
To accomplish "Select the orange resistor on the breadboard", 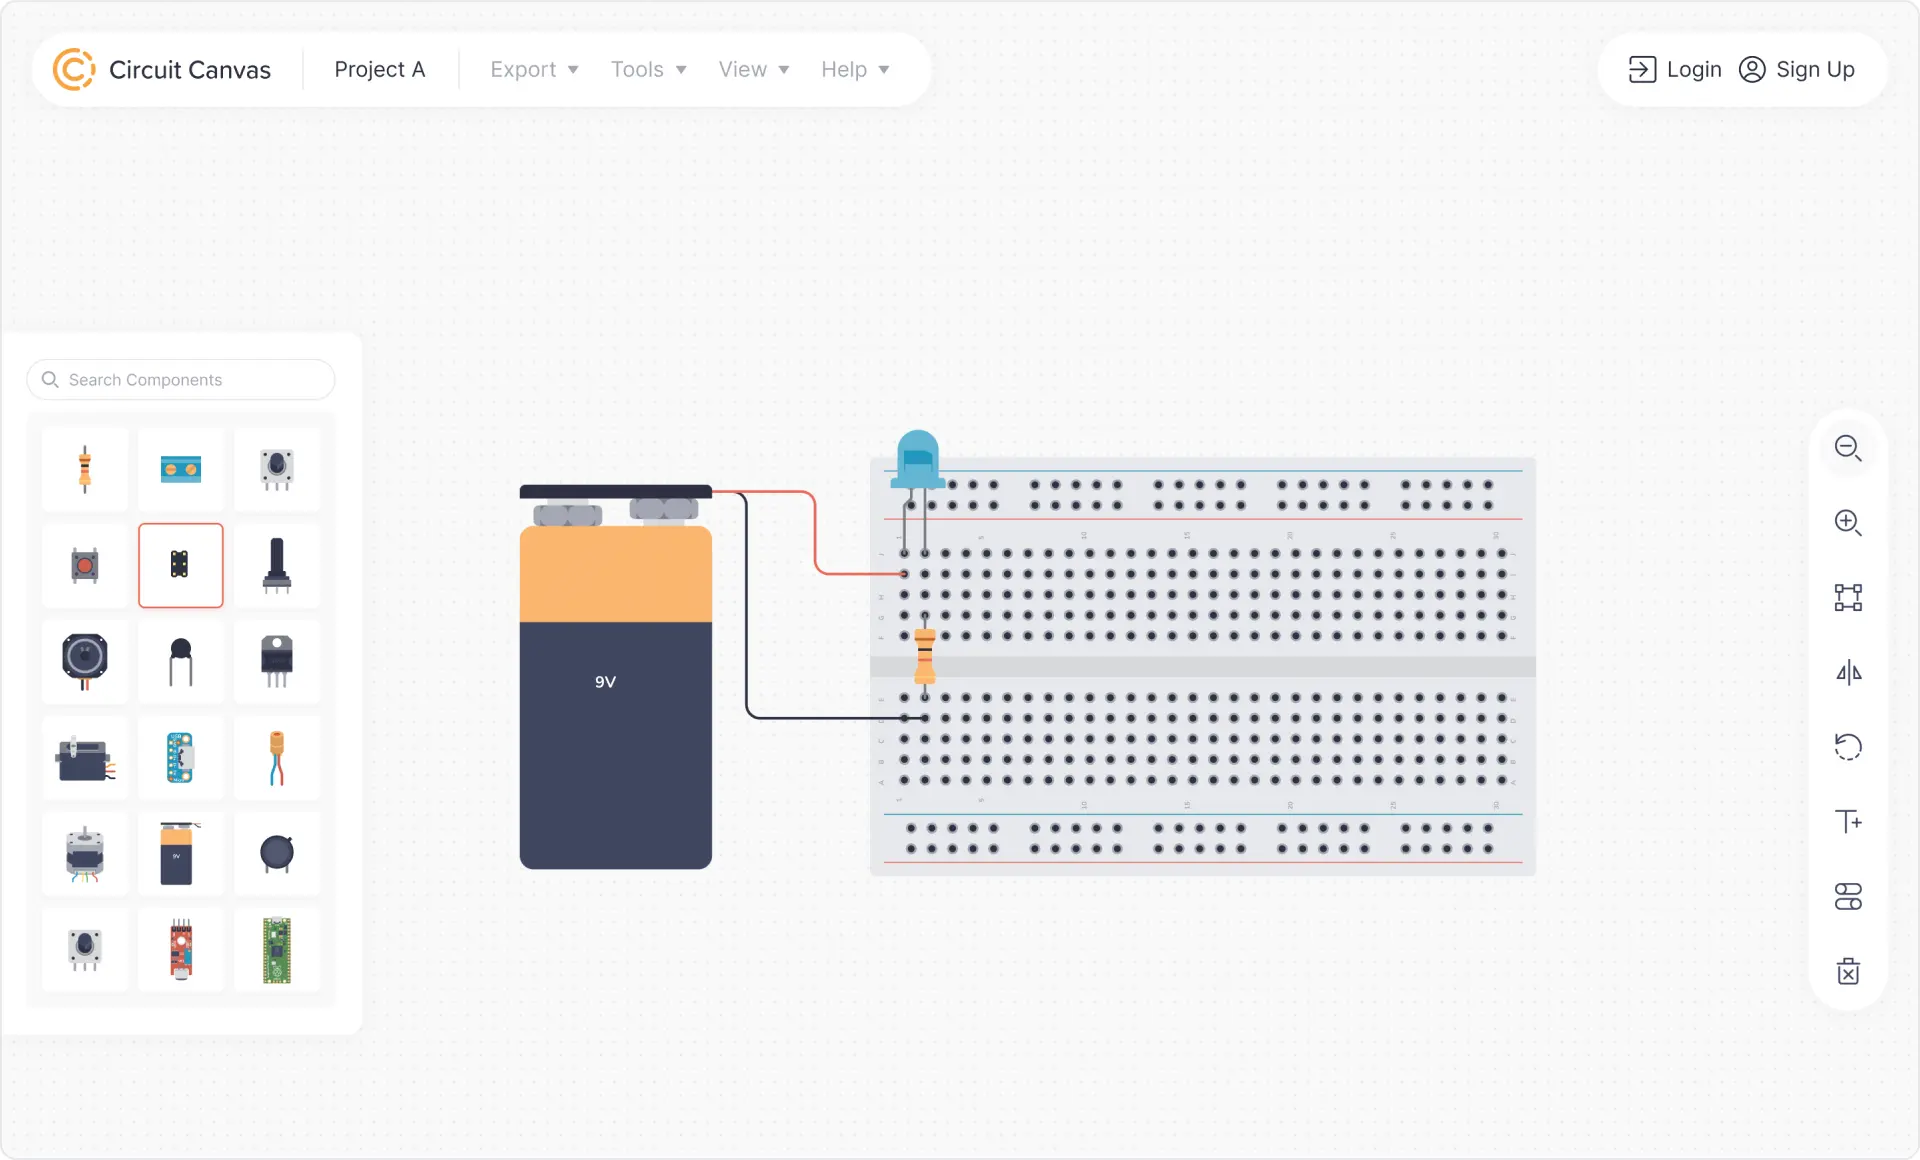I will [925, 657].
